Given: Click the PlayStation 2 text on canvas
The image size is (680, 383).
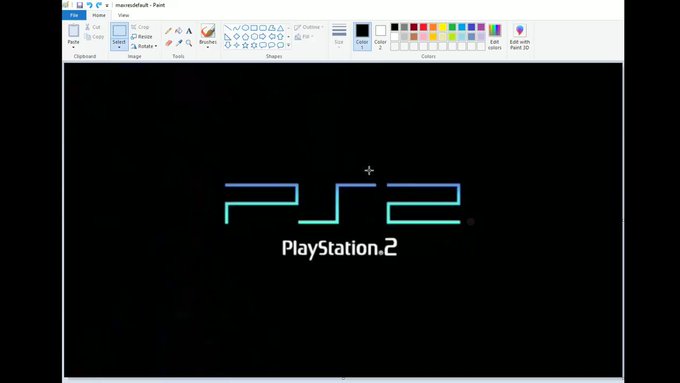Looking at the screenshot, I should click(x=340, y=249).
